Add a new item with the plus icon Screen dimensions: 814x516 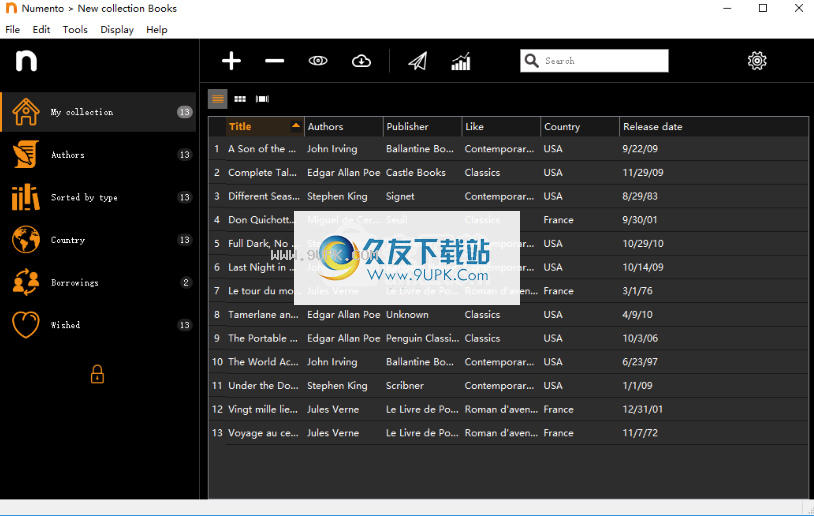(x=231, y=61)
